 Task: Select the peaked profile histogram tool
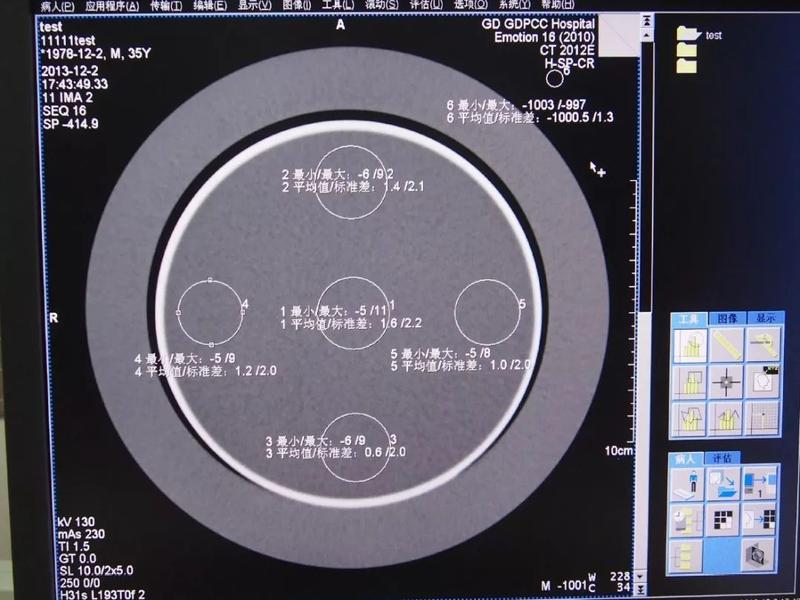[x=727, y=419]
